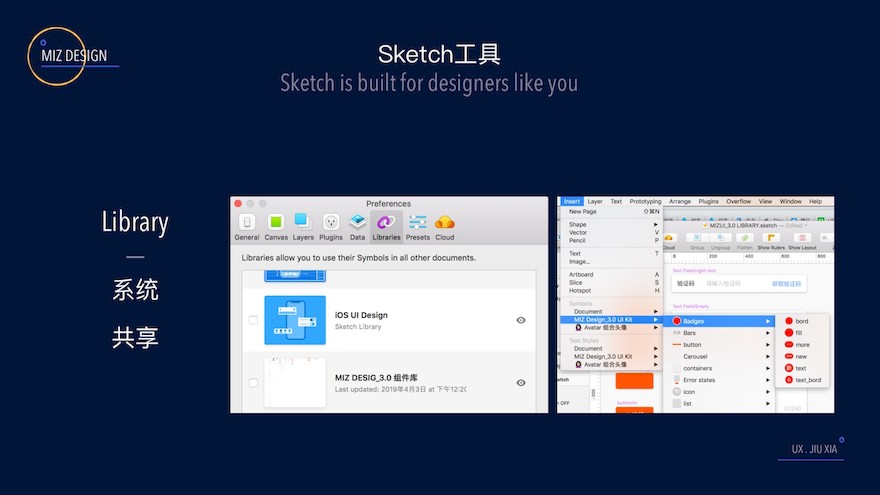Open the Arrange menu
The height and width of the screenshot is (495, 880).
tap(680, 201)
